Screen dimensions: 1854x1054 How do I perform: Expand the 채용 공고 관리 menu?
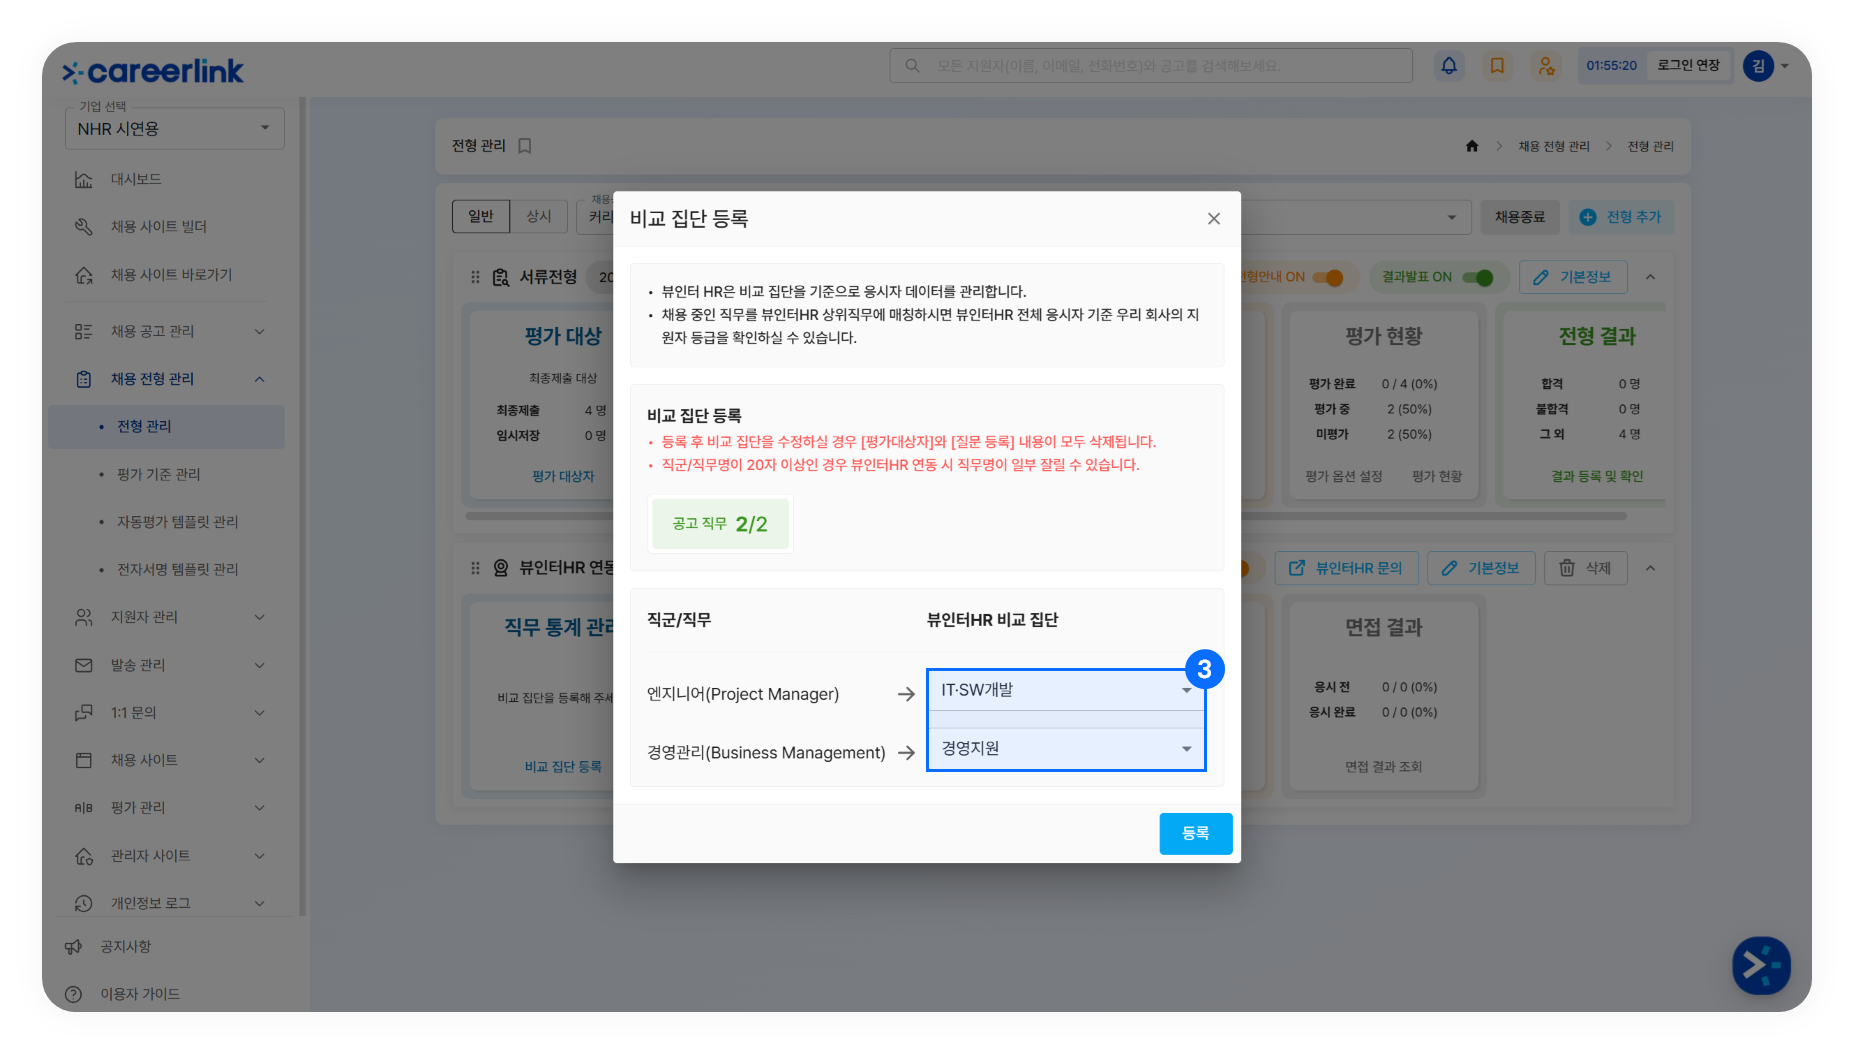260,331
